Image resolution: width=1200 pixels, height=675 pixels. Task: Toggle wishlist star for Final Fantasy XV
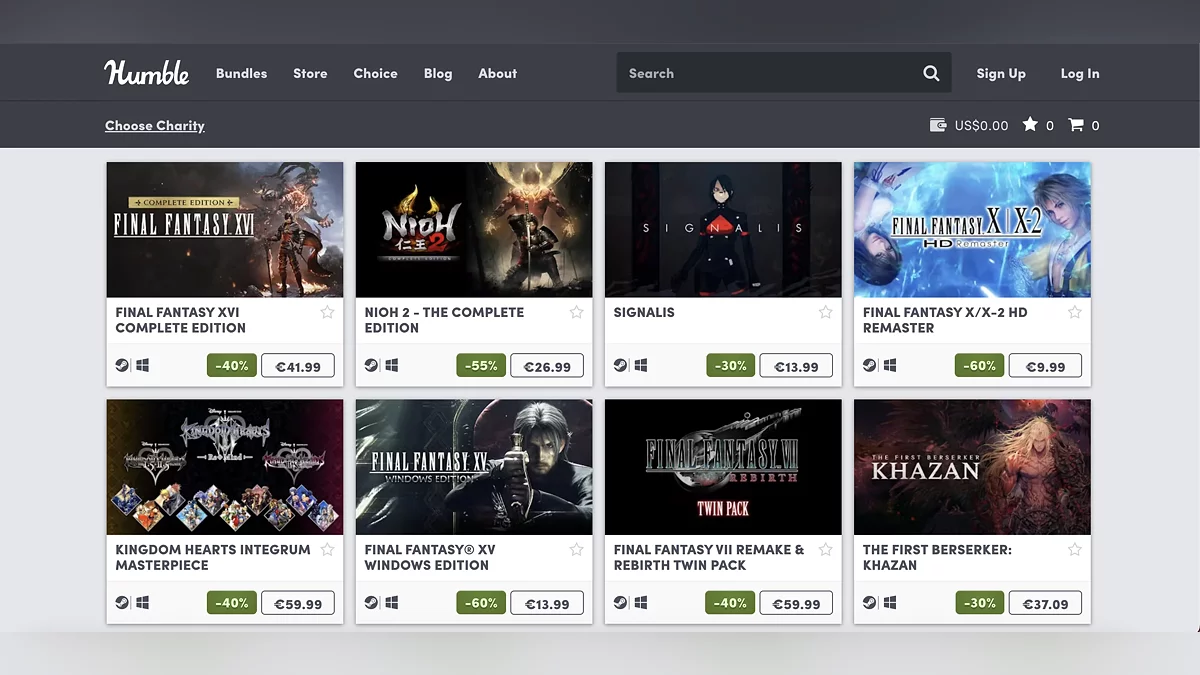[x=576, y=550]
